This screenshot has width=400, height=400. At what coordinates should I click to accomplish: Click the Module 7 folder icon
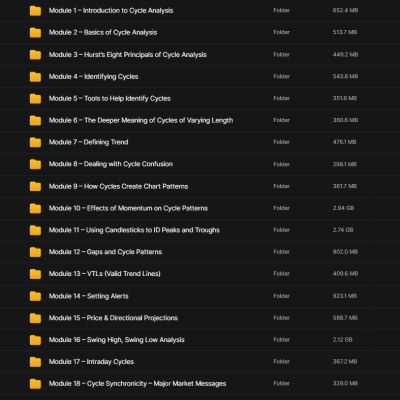35,142
